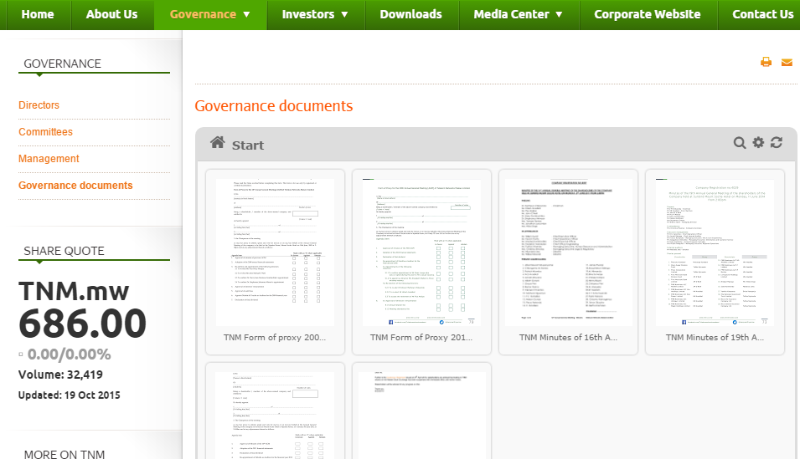Click the Governance documents page heading
The image size is (800, 459).
pos(273,106)
